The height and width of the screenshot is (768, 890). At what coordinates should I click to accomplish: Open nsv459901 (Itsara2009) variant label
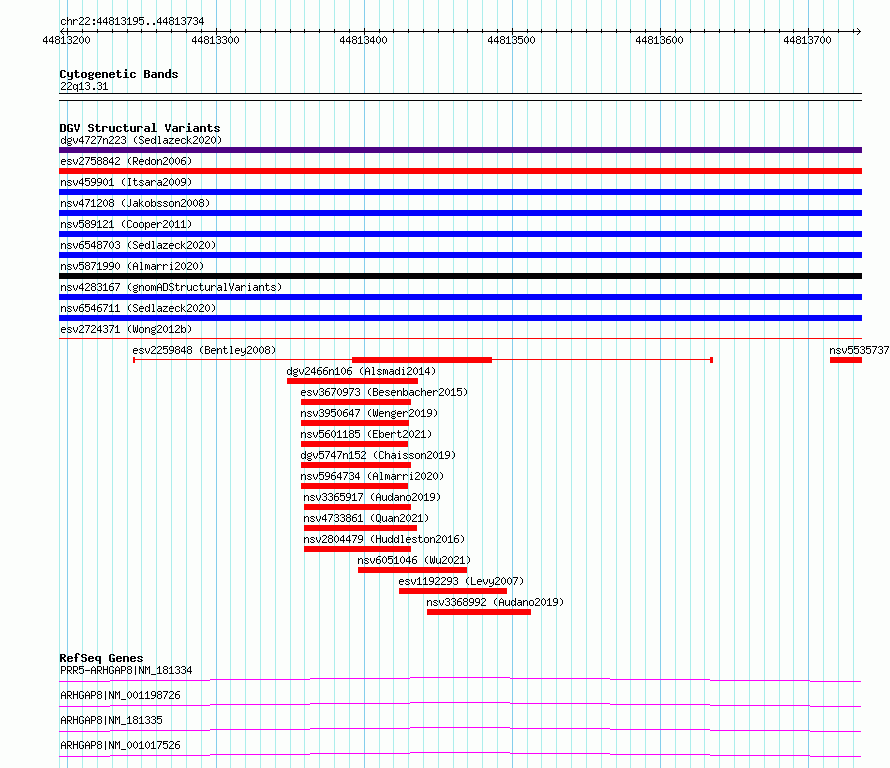tap(126, 182)
